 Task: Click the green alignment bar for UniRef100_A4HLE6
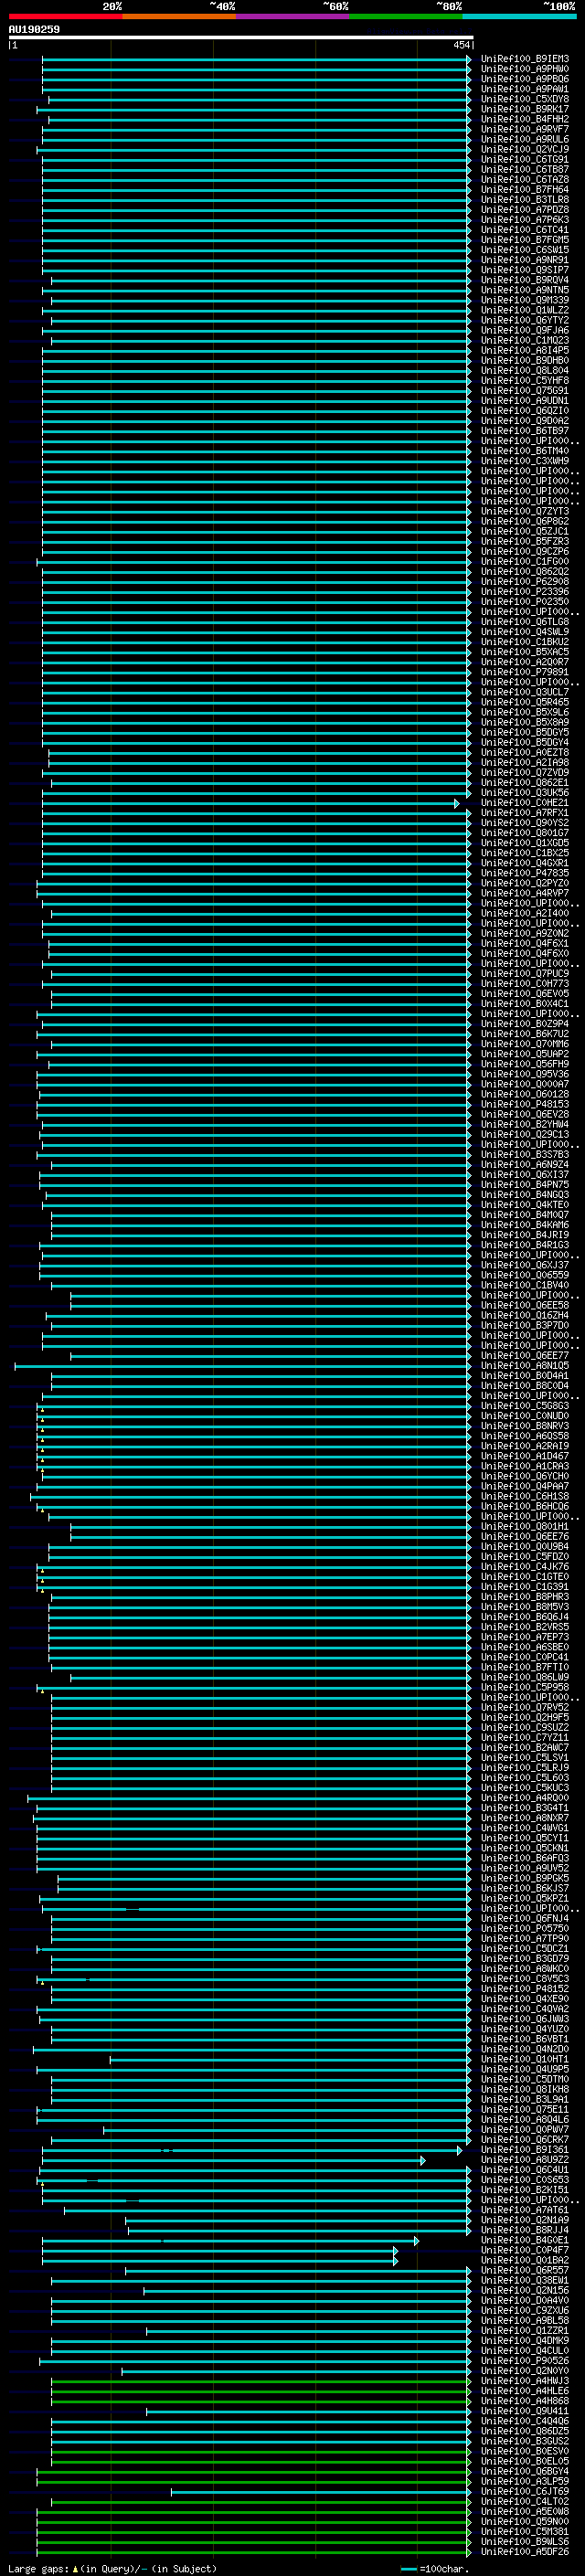pyautogui.click(x=261, y=2392)
